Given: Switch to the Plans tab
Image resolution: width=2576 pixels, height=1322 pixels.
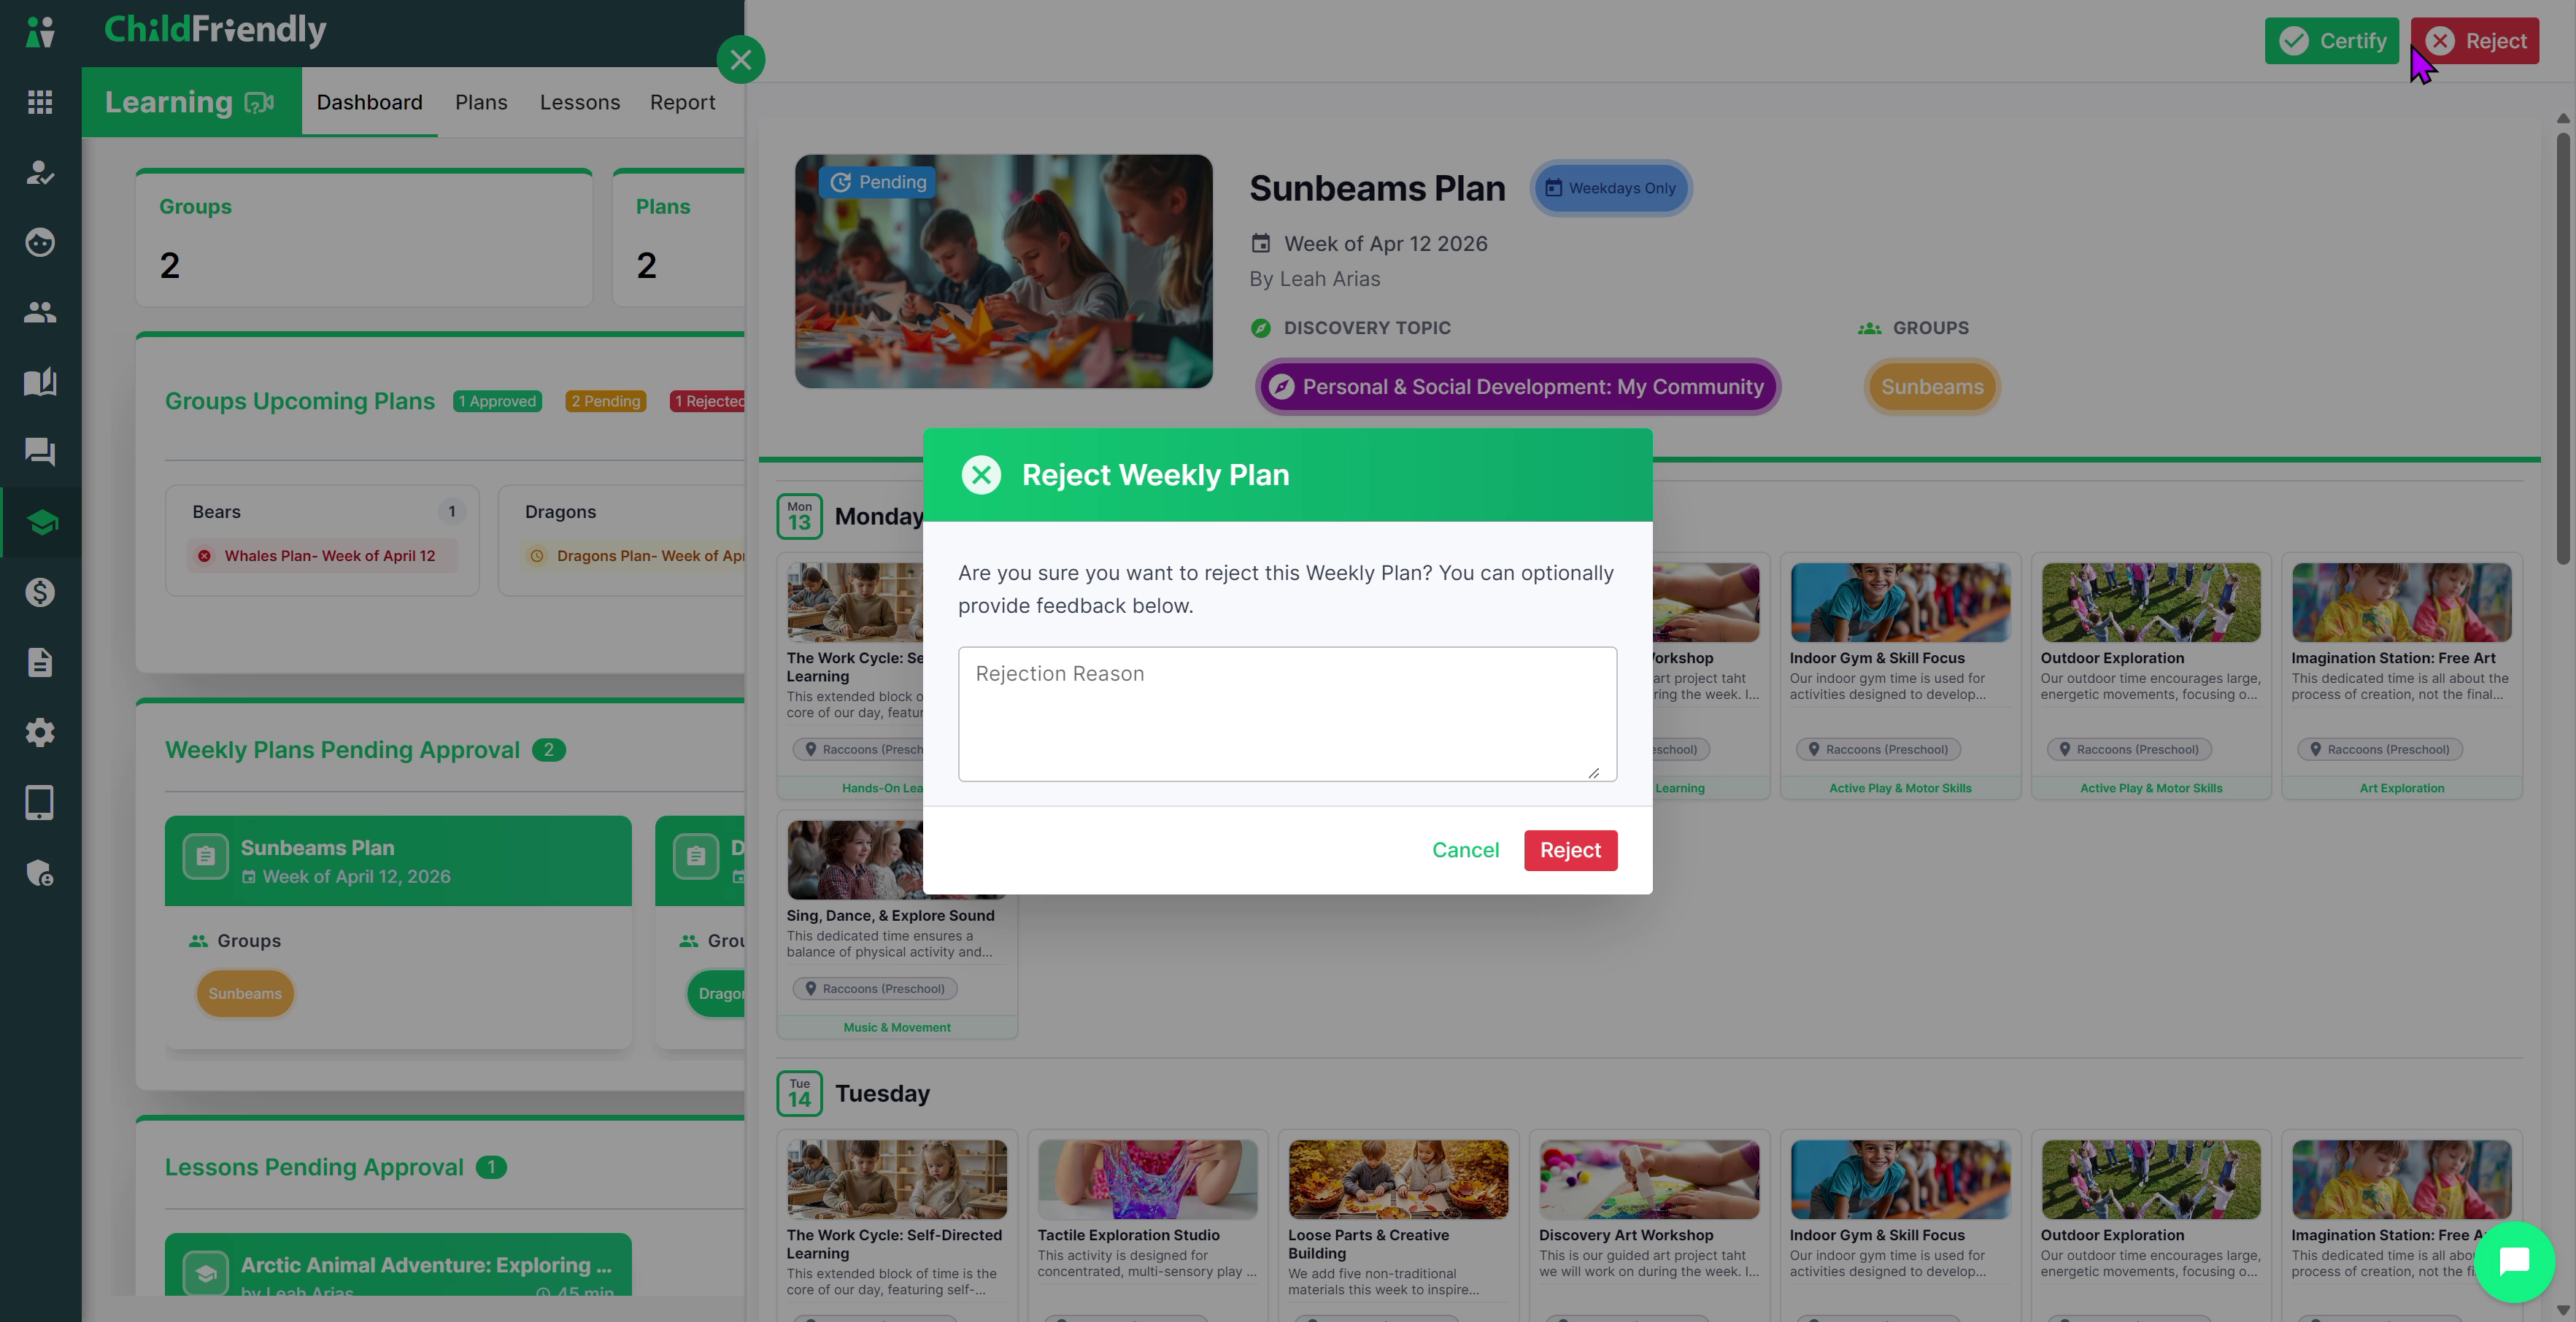Looking at the screenshot, I should 481,102.
